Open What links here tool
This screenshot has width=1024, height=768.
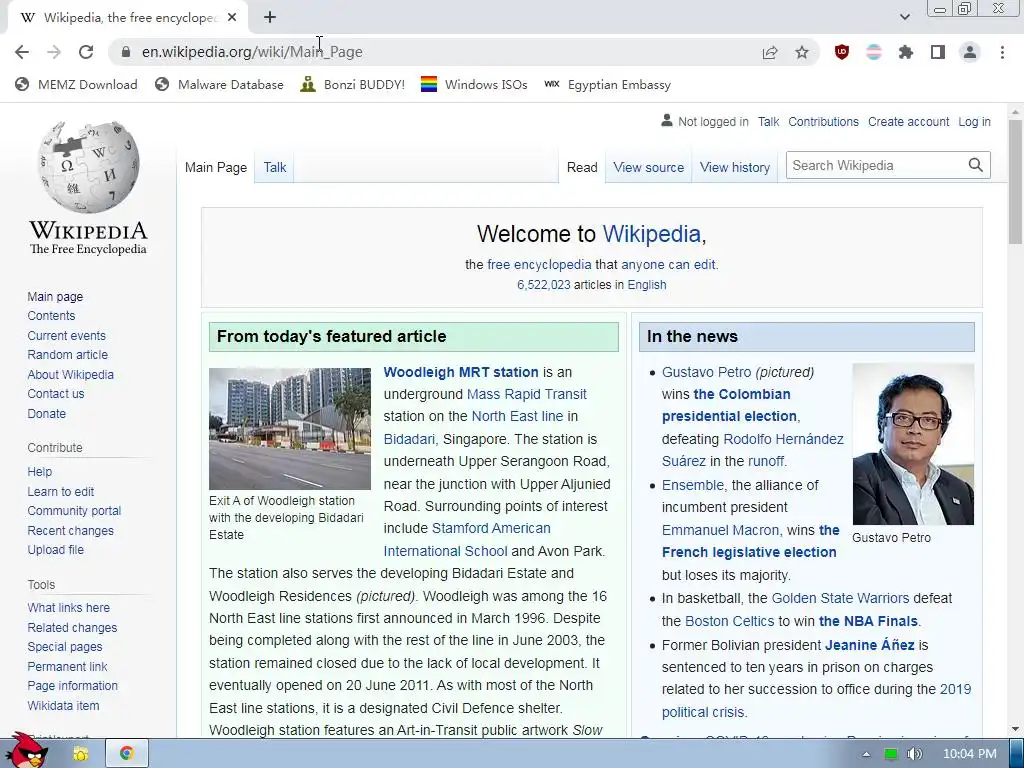[69, 608]
